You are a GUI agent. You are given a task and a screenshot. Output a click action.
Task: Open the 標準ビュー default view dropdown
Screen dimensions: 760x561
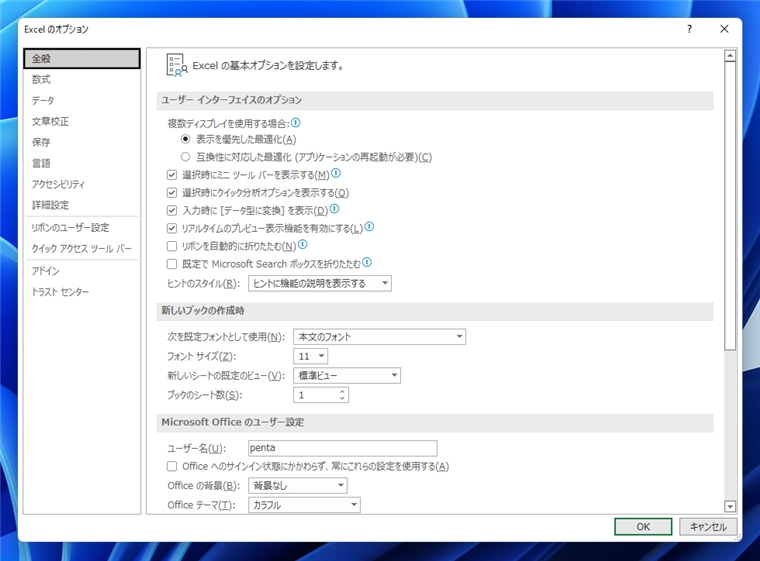tap(347, 375)
